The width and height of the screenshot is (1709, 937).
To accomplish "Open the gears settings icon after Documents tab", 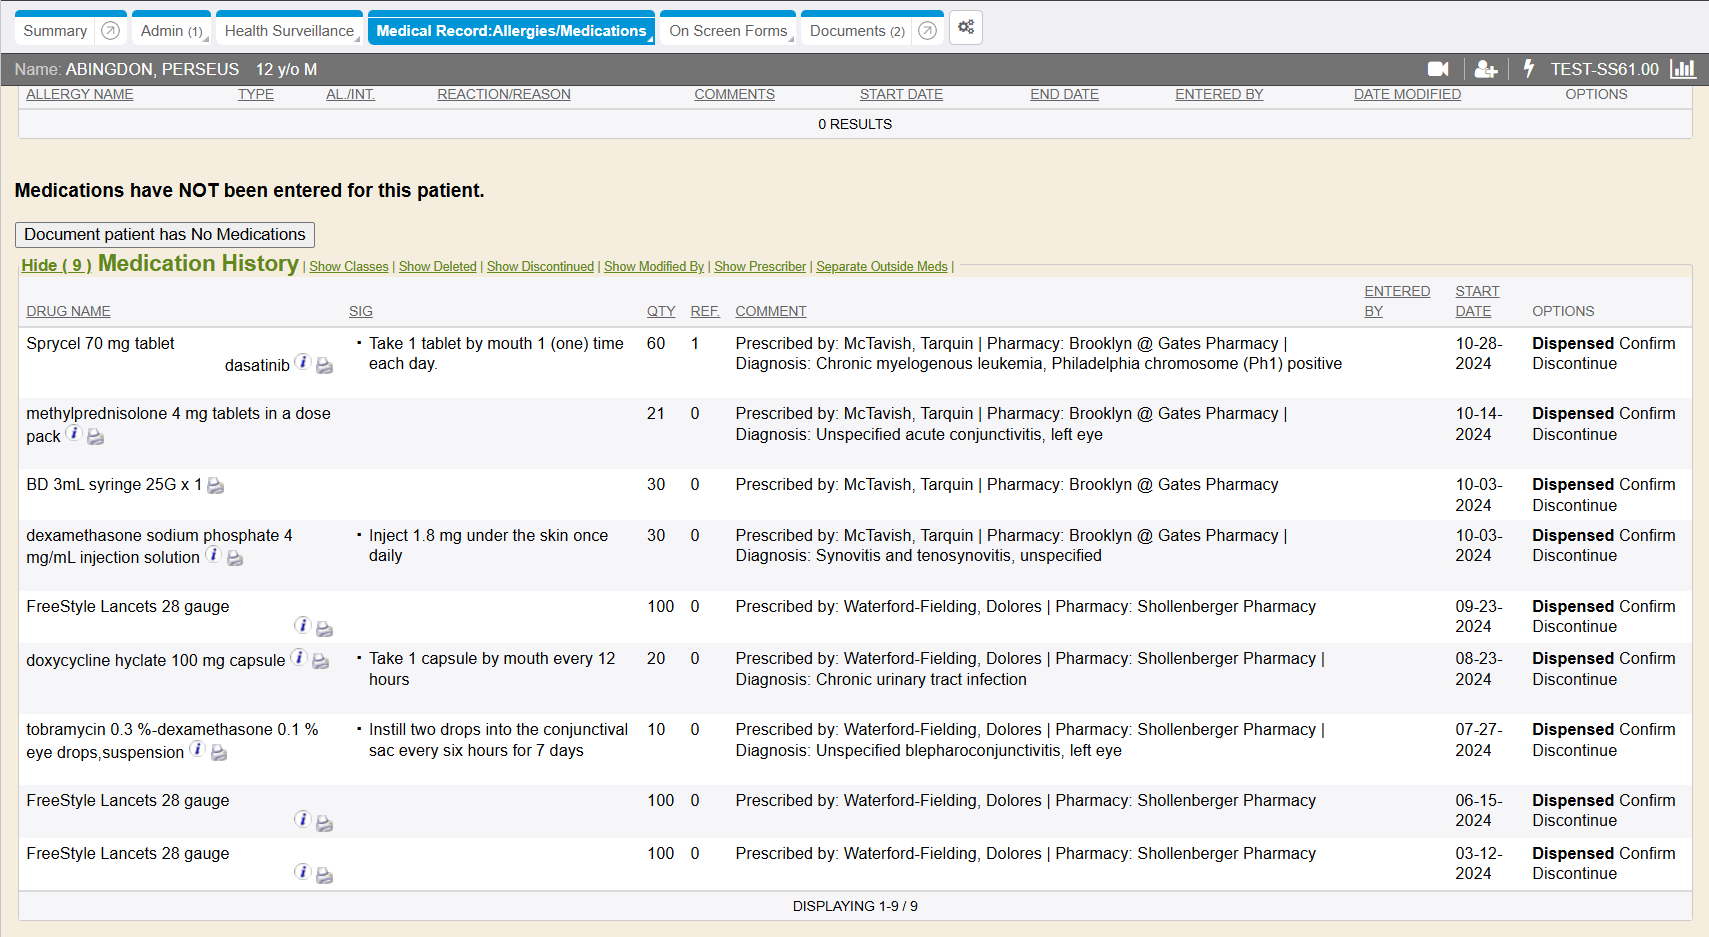I will pos(965,28).
